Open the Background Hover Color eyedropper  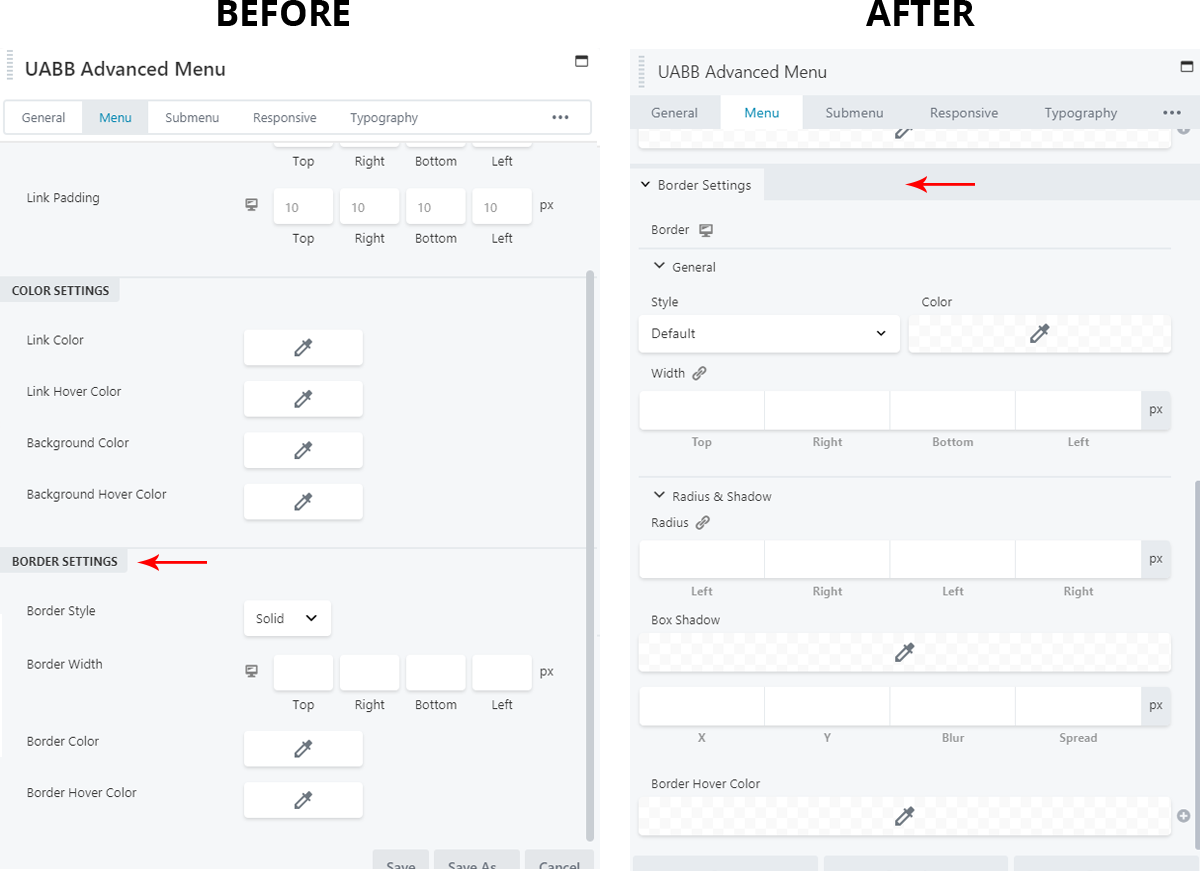click(303, 501)
